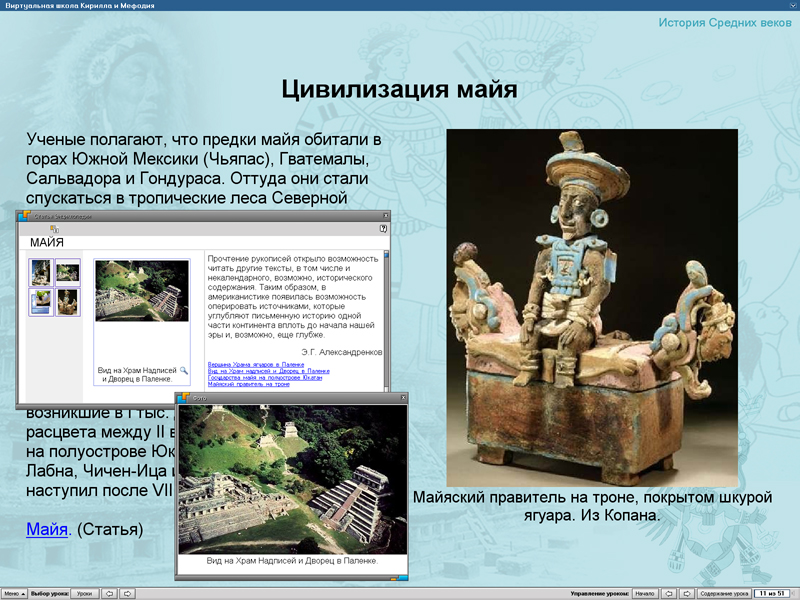Select the Yucatan map thumbnail
Image resolution: width=800 pixels, height=600 pixels.
(41, 302)
